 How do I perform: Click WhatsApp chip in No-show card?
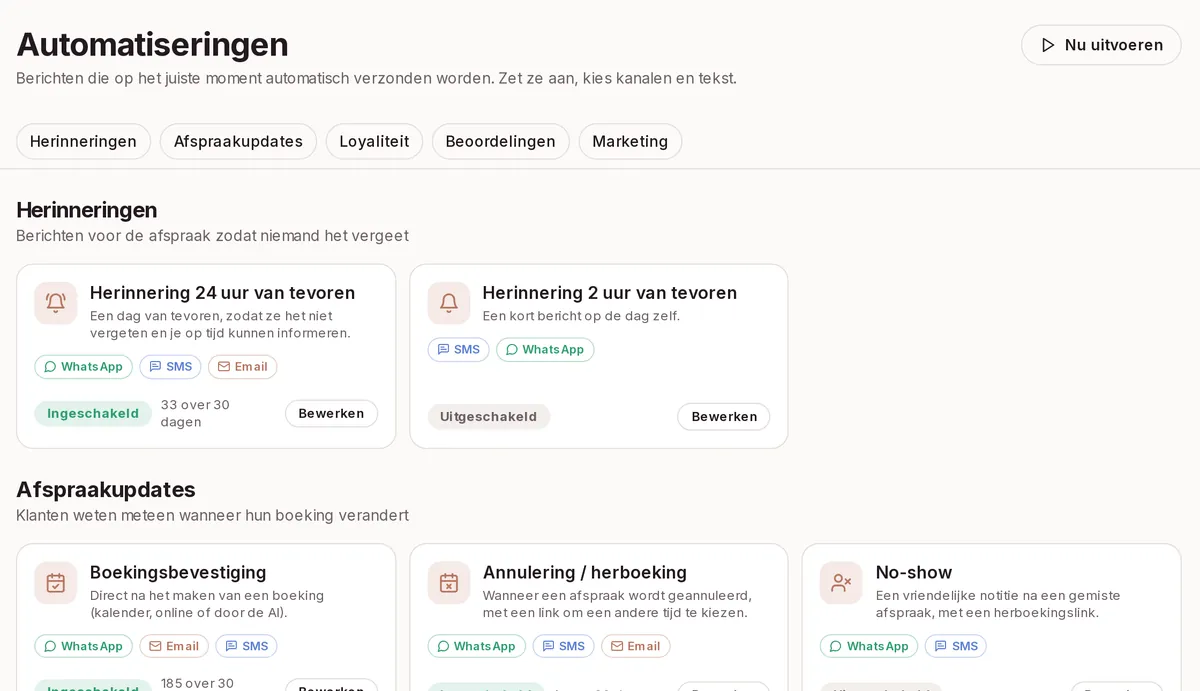tap(869, 646)
